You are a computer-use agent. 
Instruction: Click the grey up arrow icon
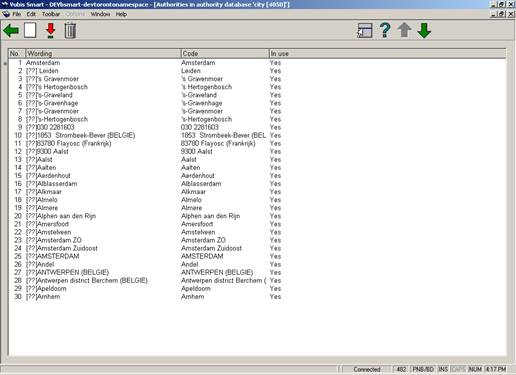[x=404, y=30]
